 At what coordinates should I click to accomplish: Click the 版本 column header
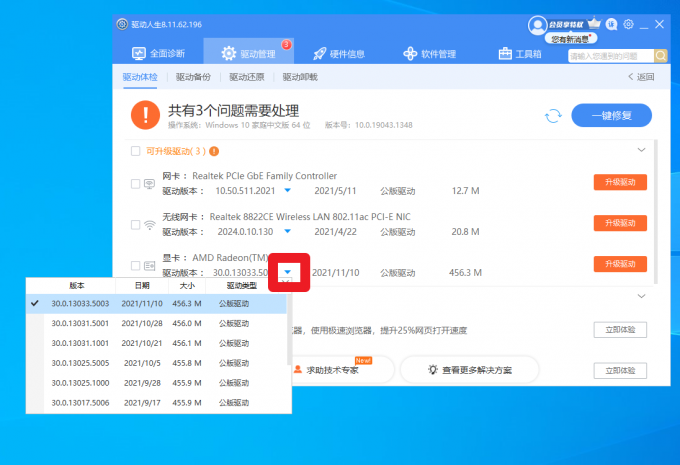[77, 285]
